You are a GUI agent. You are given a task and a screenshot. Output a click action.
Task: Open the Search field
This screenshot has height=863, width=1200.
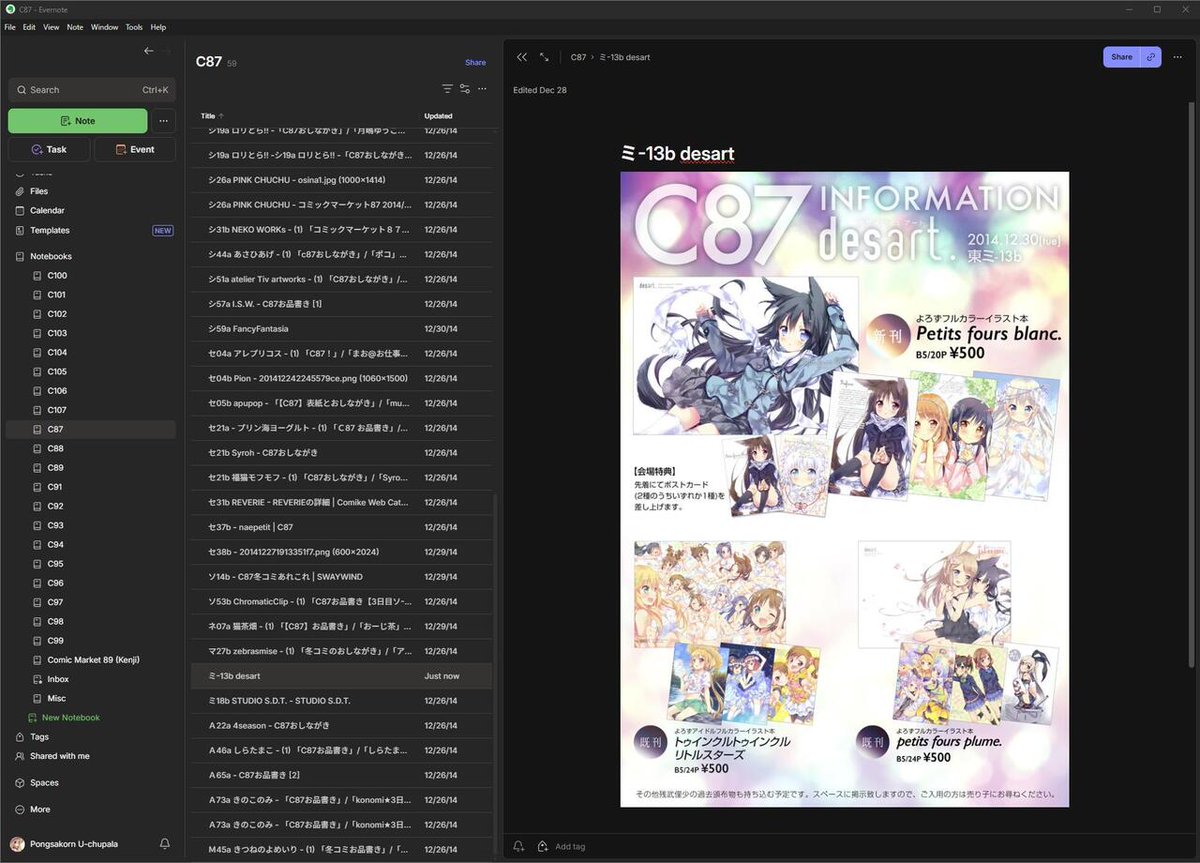(92, 90)
